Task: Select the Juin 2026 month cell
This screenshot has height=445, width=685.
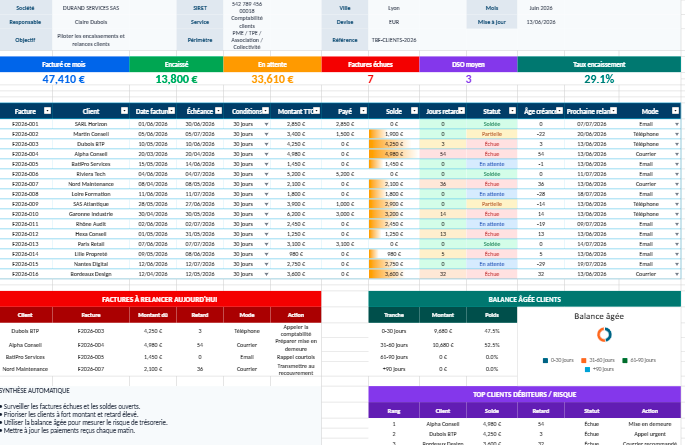Action: 541,8
